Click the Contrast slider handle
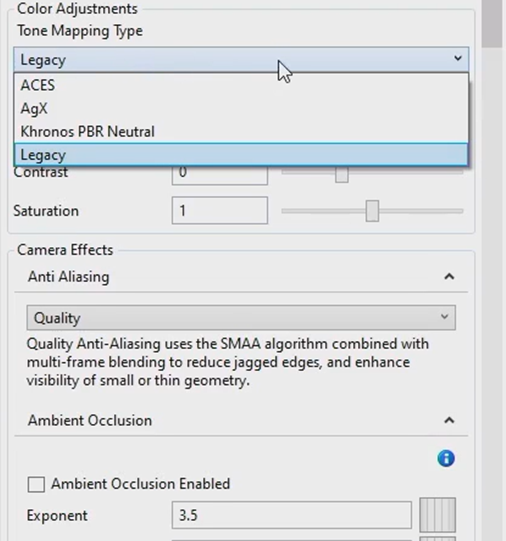This screenshot has height=541, width=506. [x=342, y=175]
